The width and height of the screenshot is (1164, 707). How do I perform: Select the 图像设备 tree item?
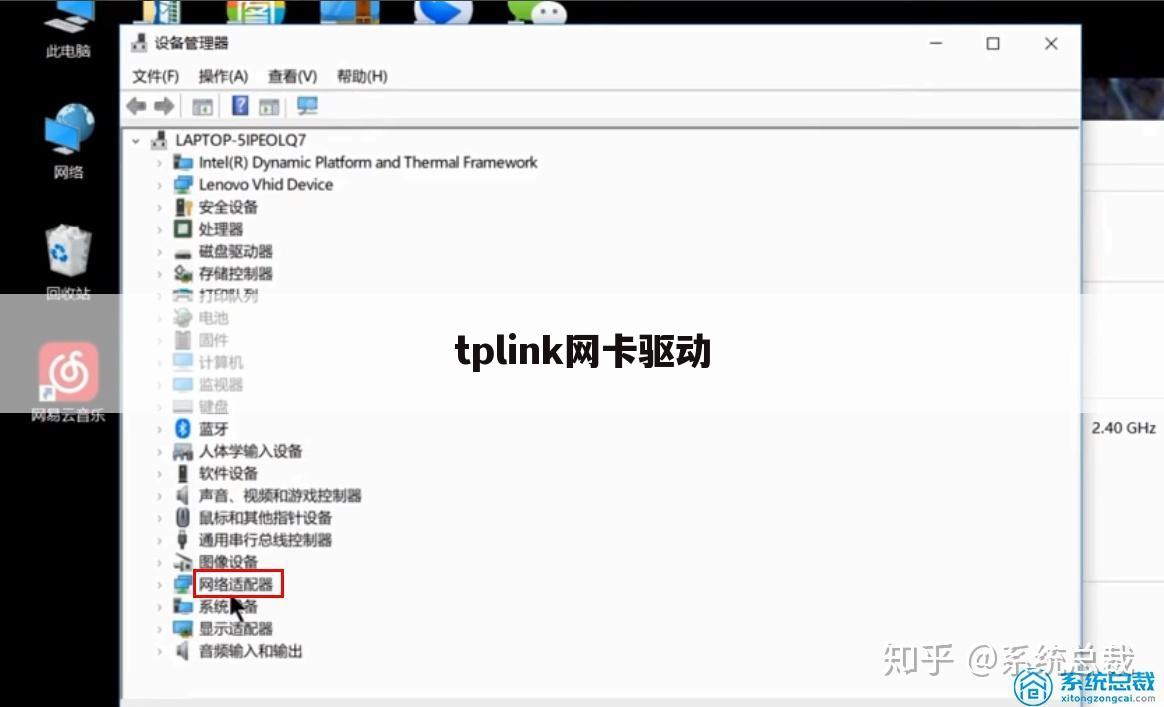[x=229, y=562]
